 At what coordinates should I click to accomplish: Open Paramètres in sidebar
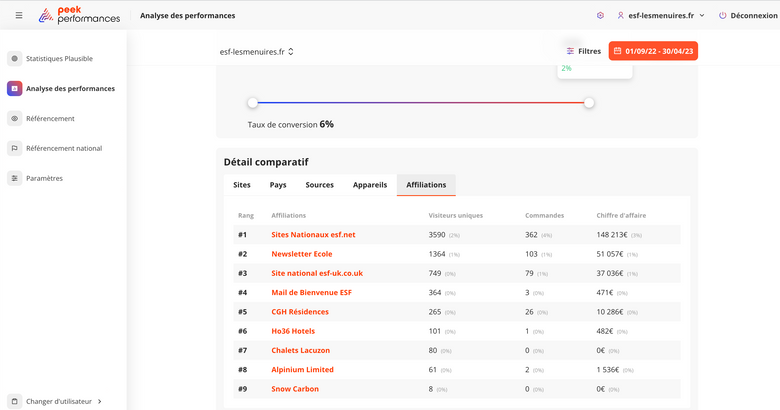click(x=44, y=178)
